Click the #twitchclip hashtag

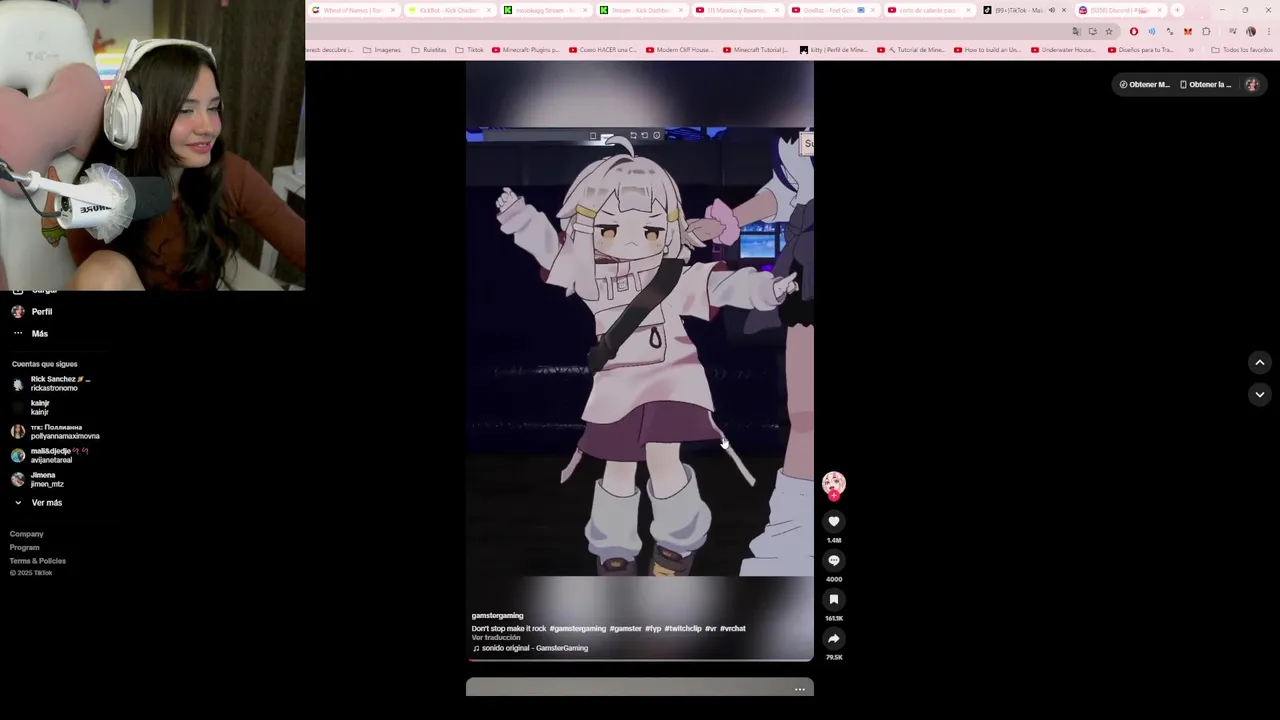coord(683,629)
